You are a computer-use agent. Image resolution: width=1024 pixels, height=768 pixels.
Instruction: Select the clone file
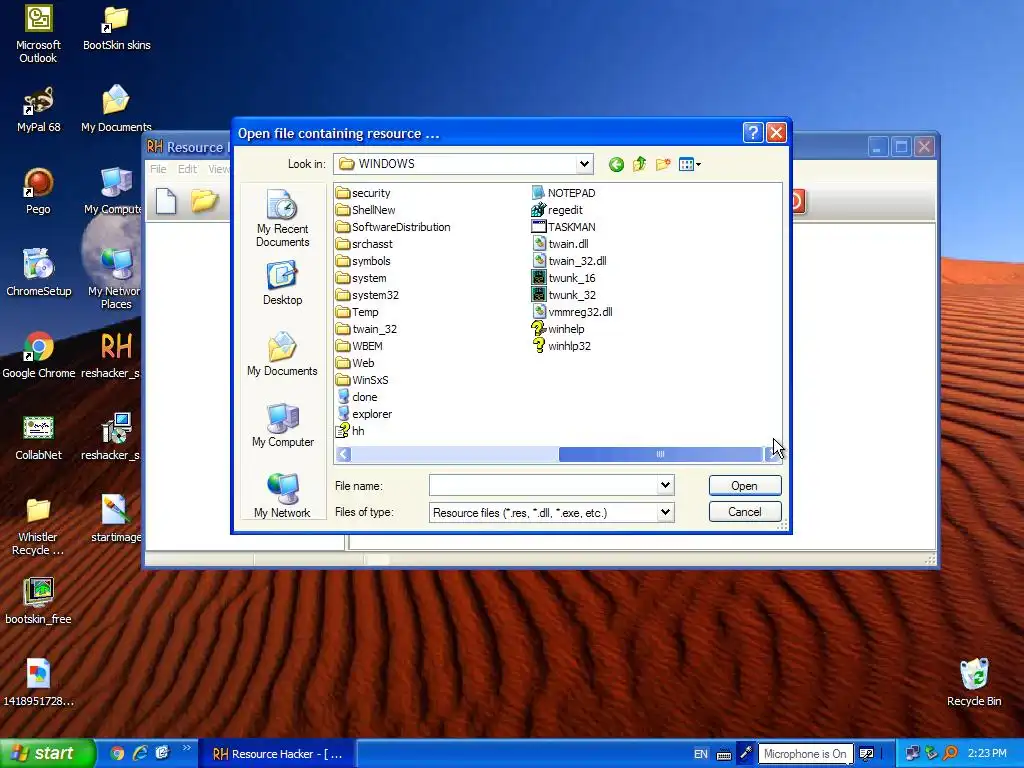[x=357, y=397]
